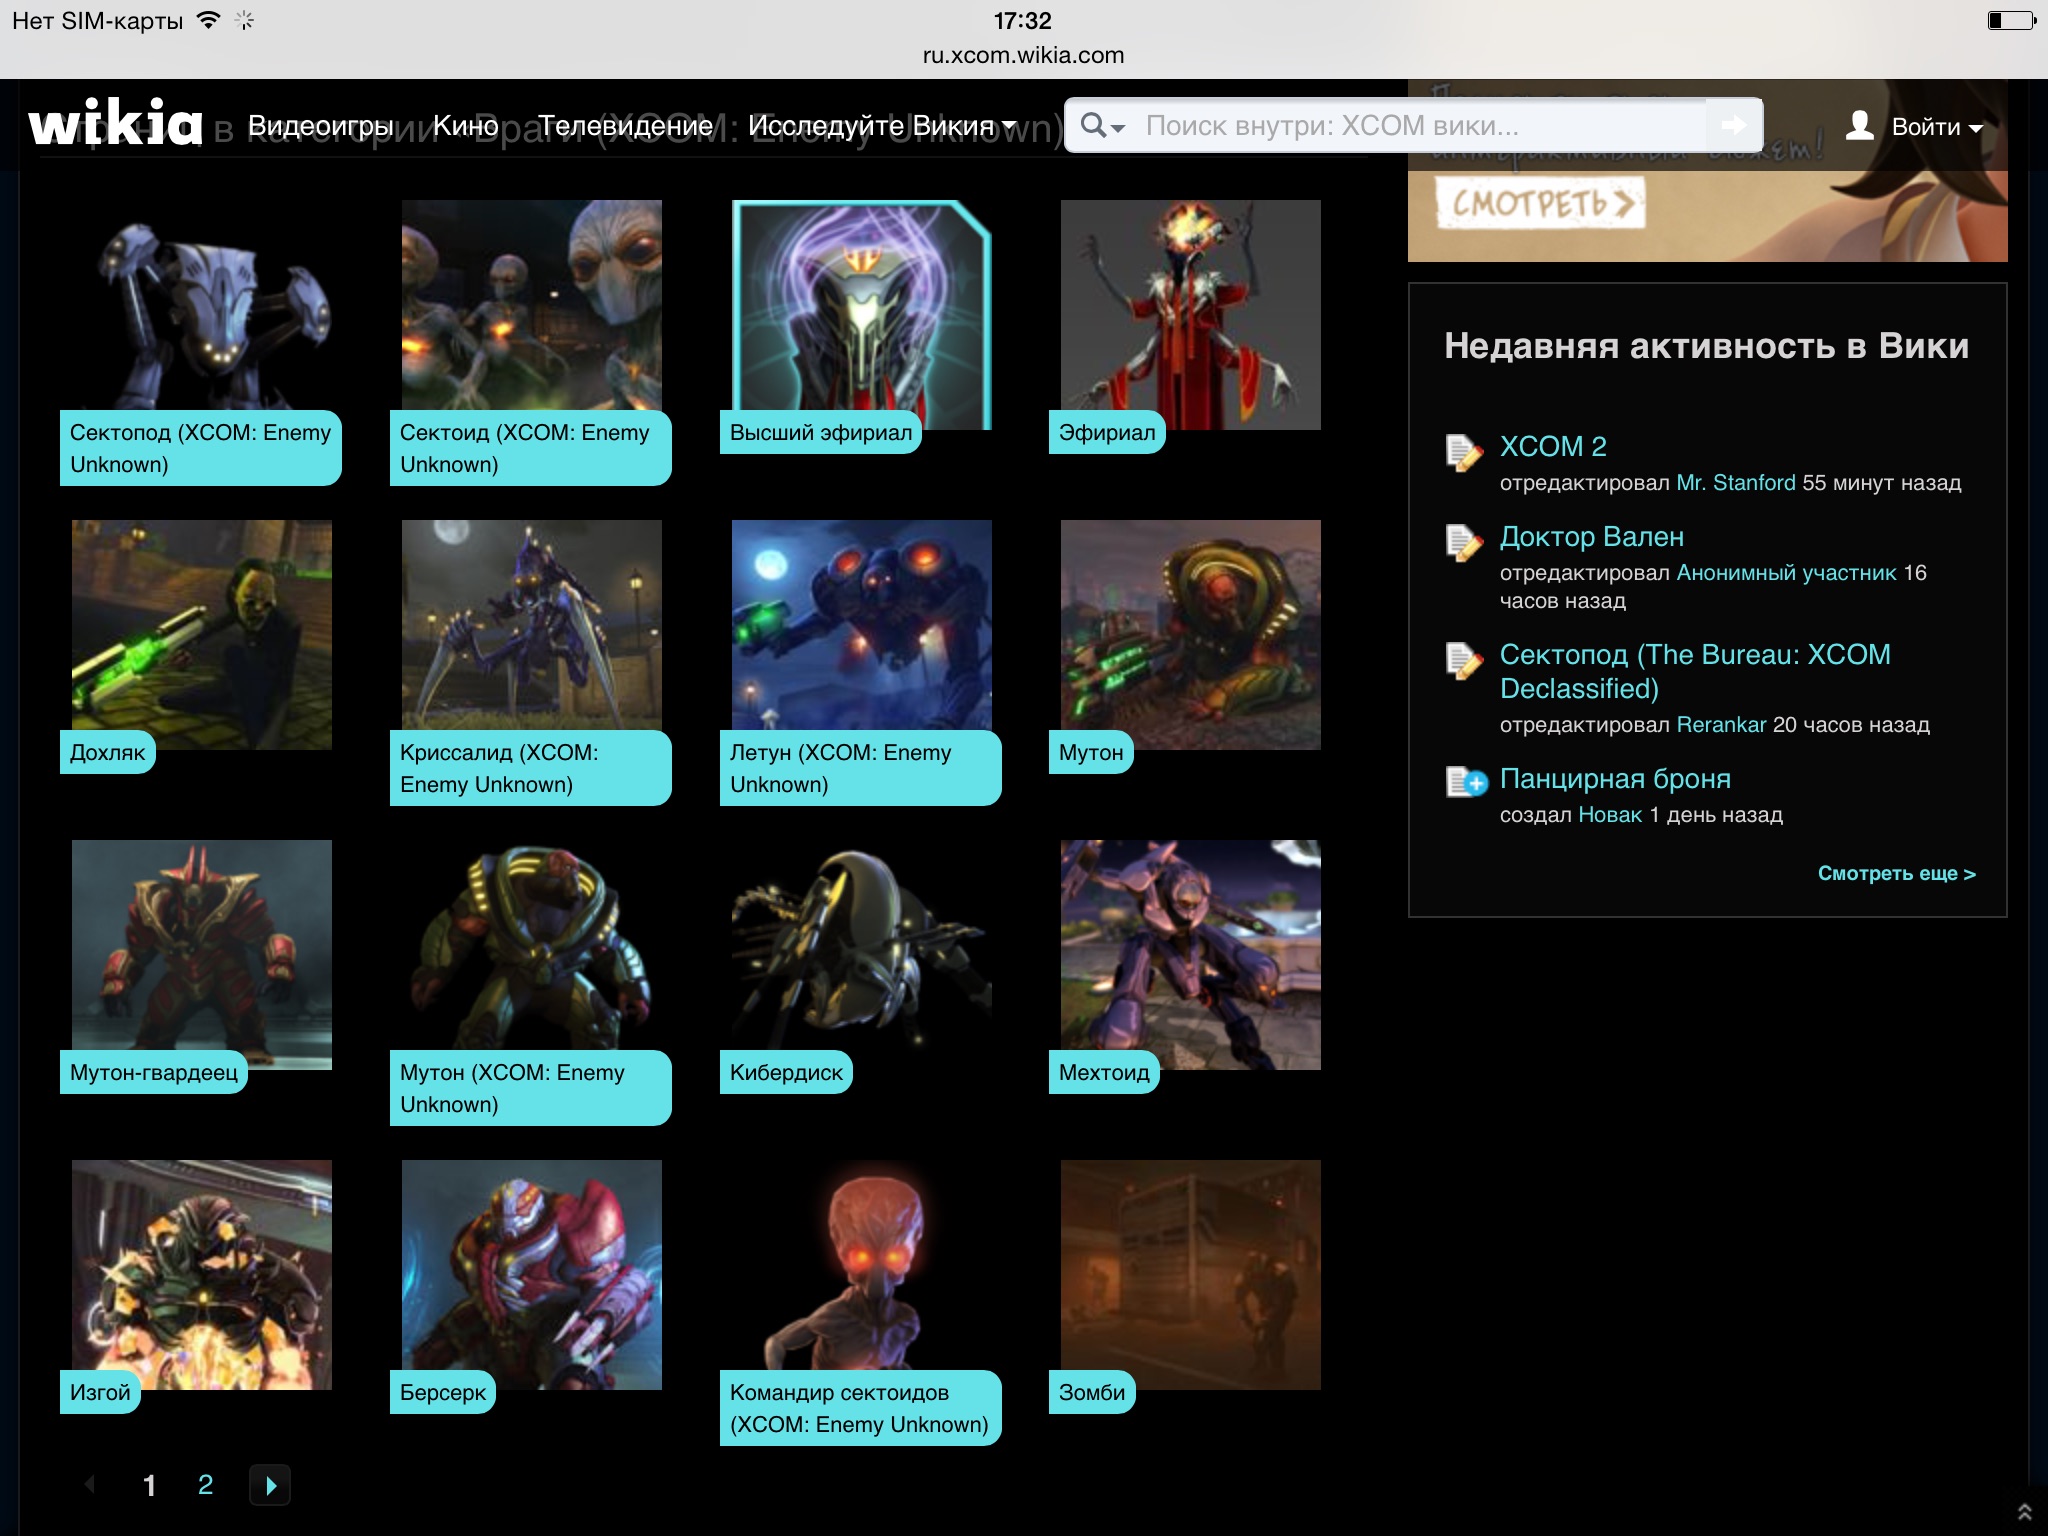Click the Мехтоид caption label
The height and width of the screenshot is (1536, 2048).
tap(1104, 1072)
